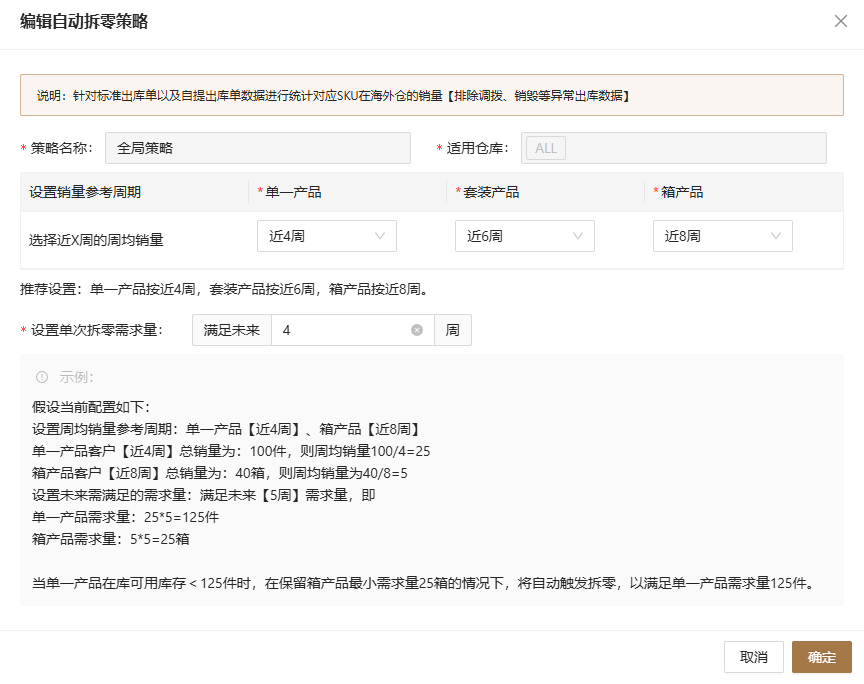Click the 适用仓库 field label
Screen dimensions: 864x684
click(477, 148)
